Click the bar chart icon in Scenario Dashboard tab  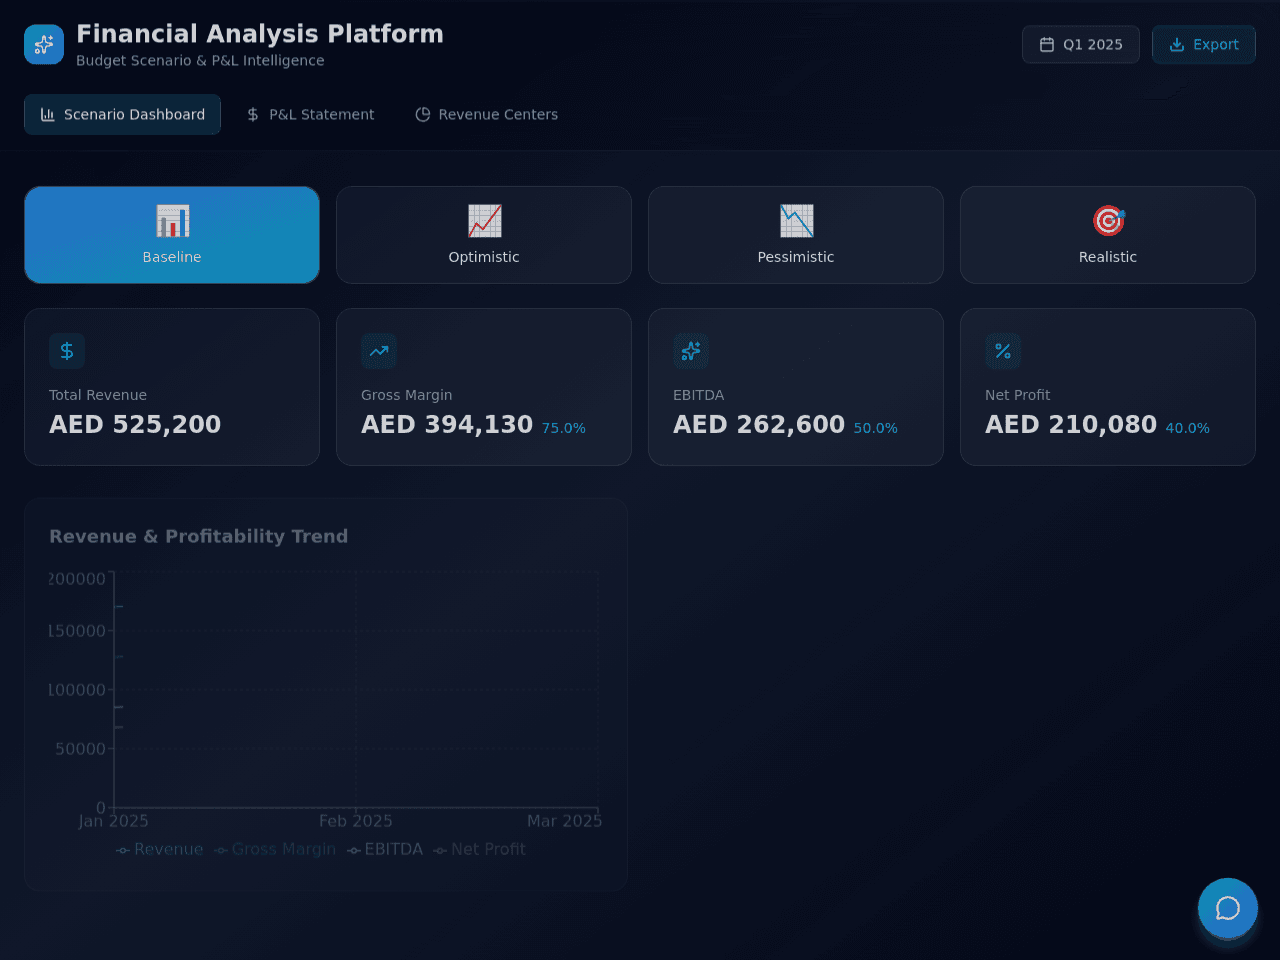(47, 115)
